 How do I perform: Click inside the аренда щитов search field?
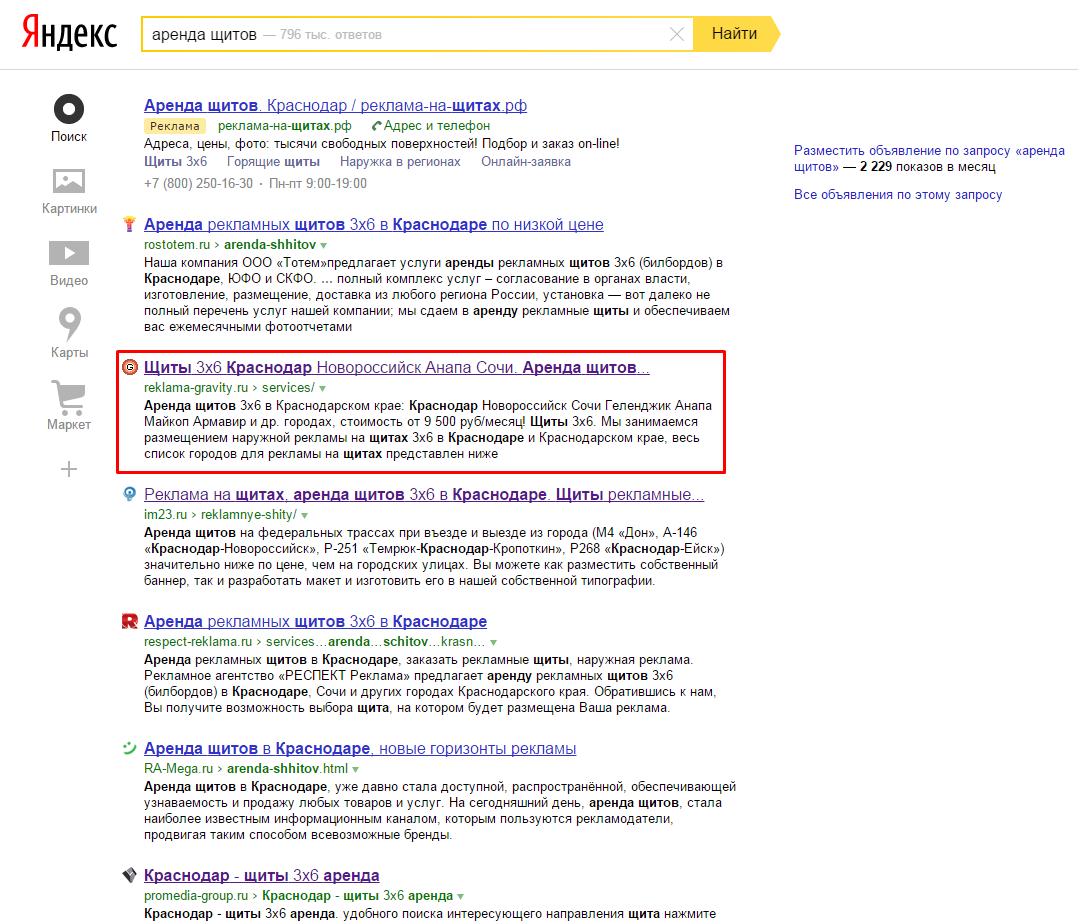406,34
